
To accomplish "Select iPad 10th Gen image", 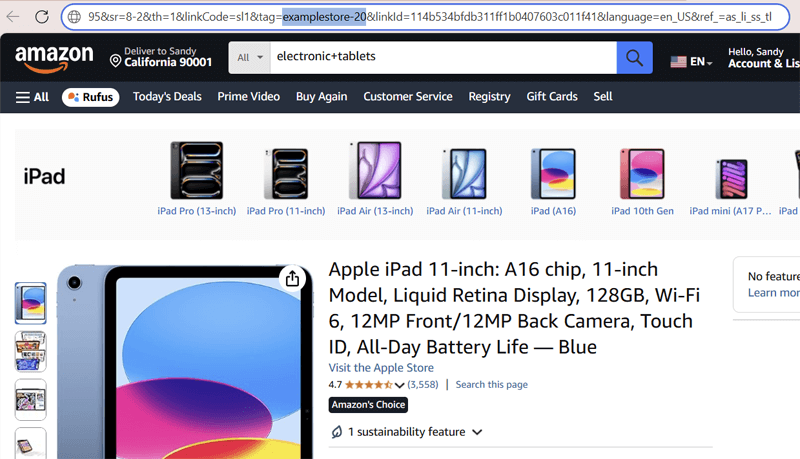I will (x=642, y=173).
